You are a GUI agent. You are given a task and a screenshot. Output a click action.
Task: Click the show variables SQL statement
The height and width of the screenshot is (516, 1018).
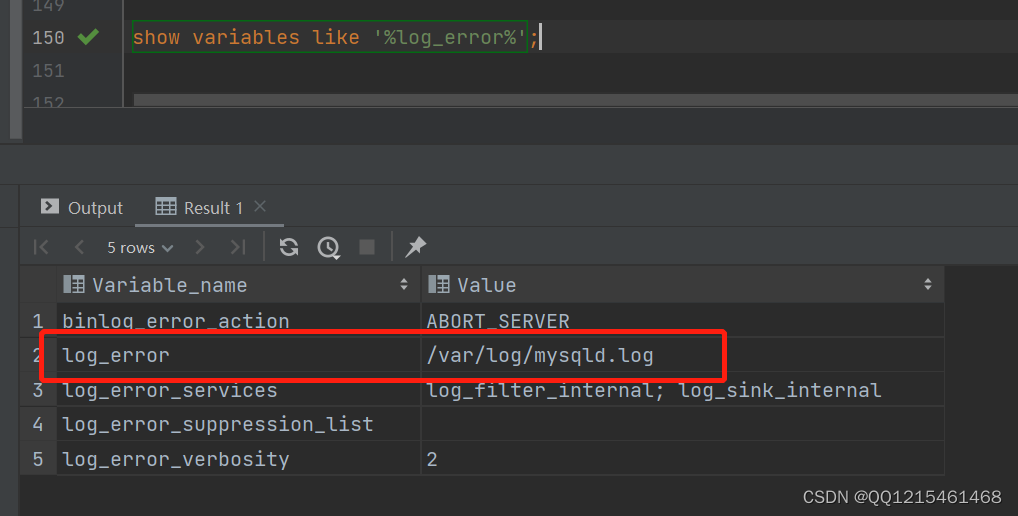[x=329, y=37]
